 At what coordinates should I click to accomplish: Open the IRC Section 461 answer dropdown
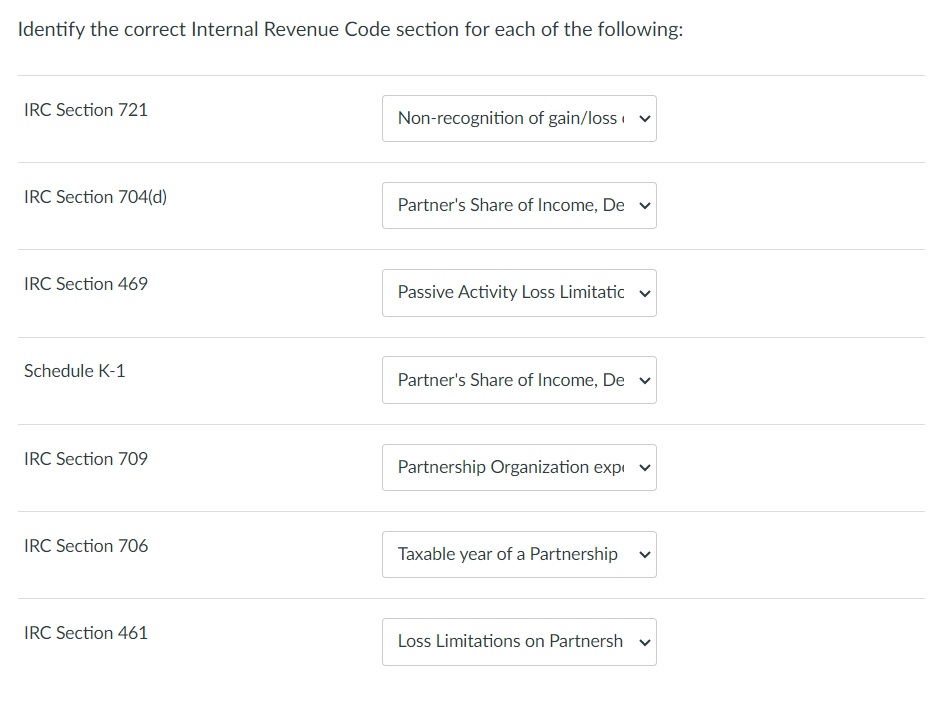coord(518,641)
